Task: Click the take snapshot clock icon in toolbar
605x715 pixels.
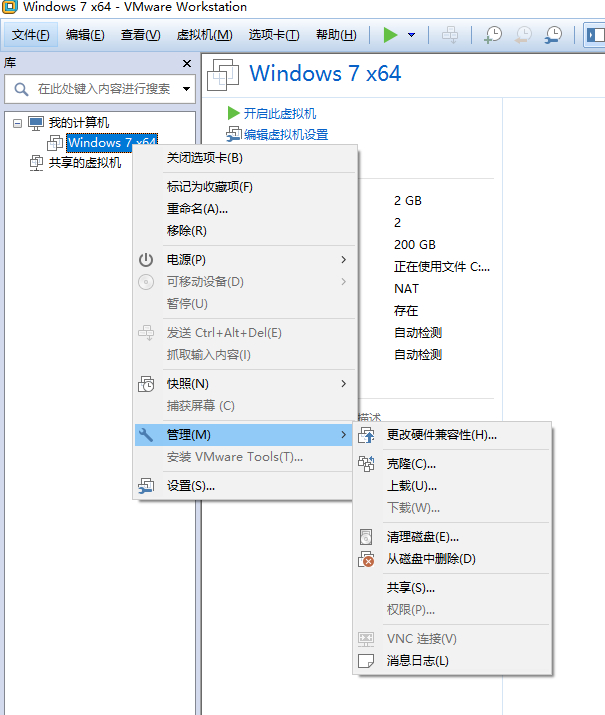Action: 493,35
